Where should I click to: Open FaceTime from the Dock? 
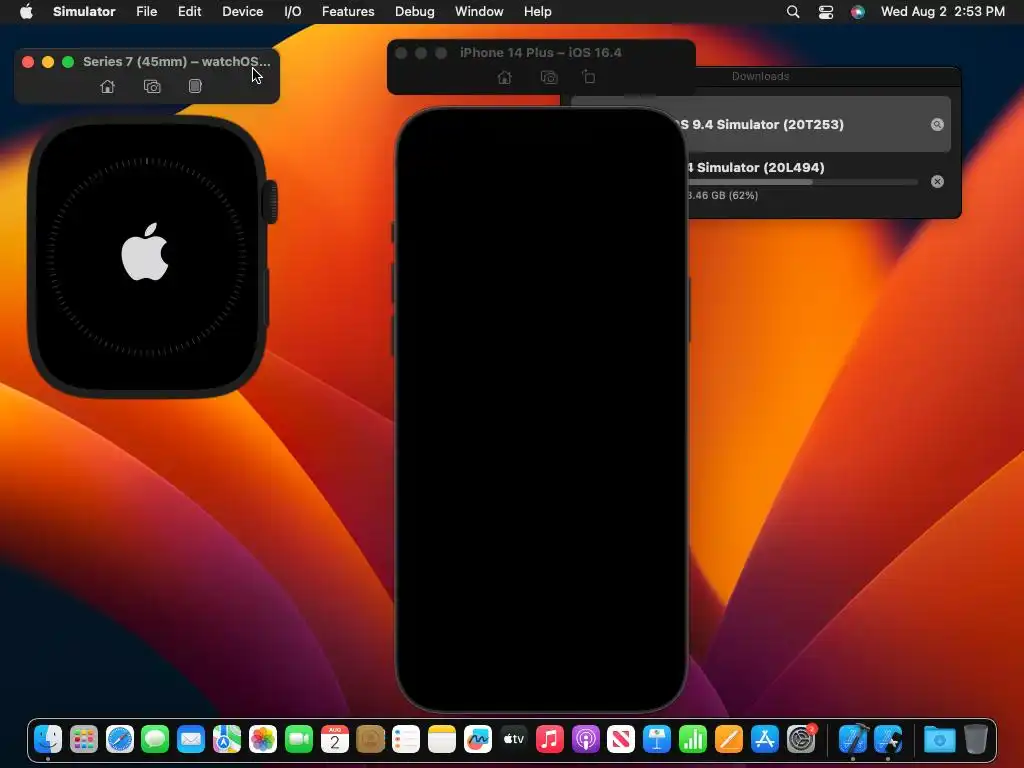(299, 739)
